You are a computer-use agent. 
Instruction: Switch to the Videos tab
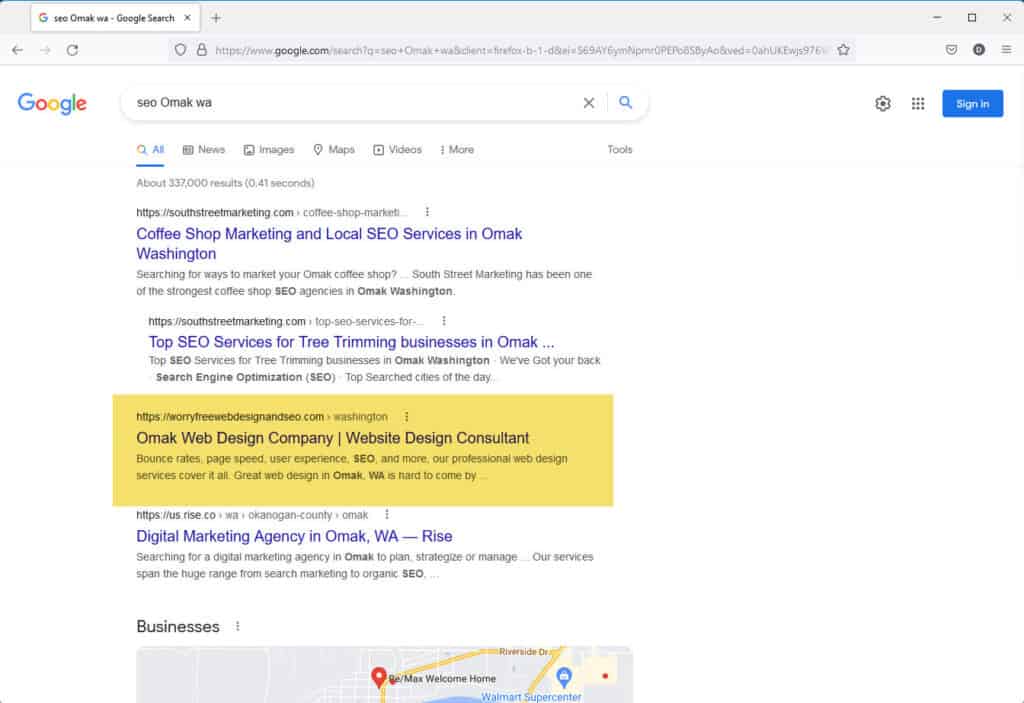click(397, 150)
